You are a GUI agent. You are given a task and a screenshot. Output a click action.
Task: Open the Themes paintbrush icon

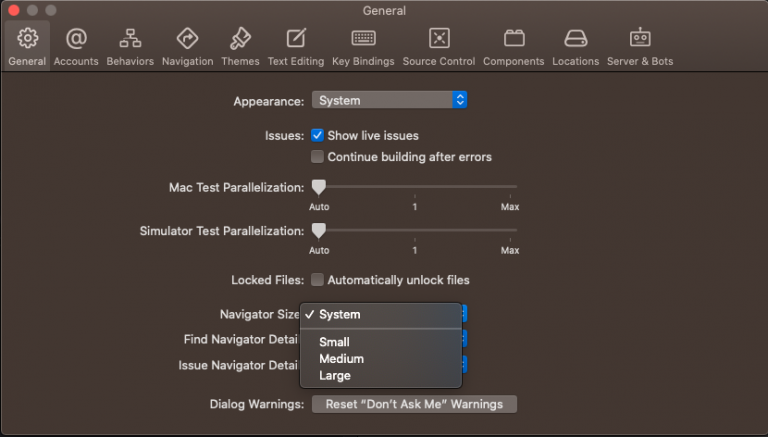pyautogui.click(x=240, y=39)
